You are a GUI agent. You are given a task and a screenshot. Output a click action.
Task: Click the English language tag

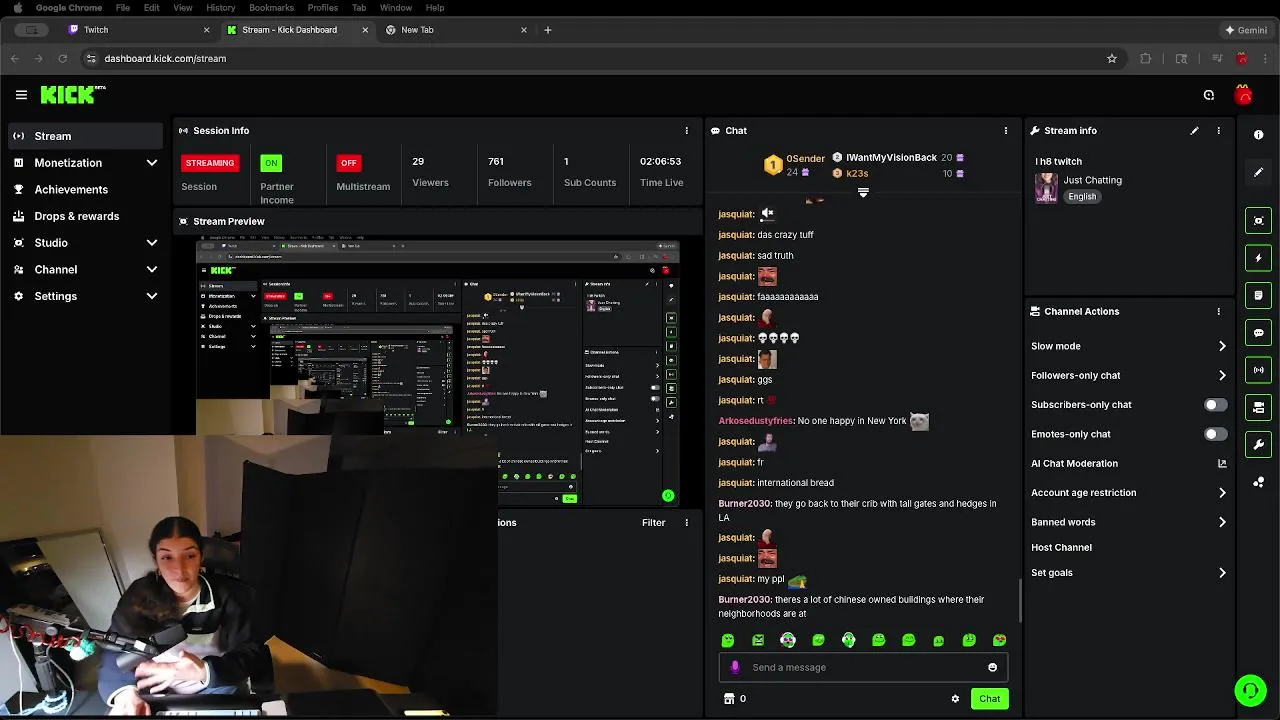coord(1082,197)
